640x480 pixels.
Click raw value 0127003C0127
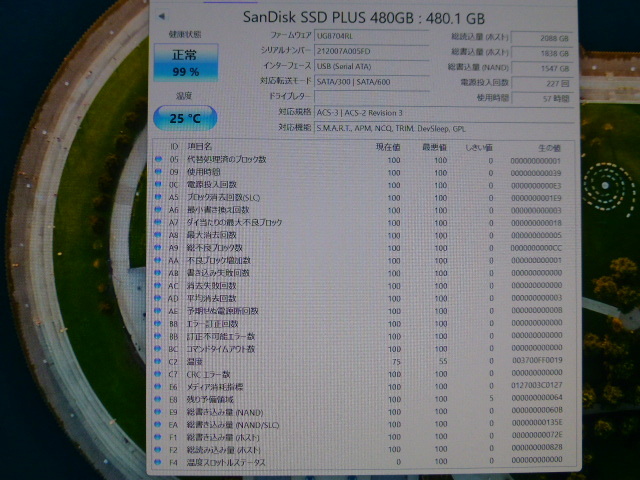[x=537, y=385]
